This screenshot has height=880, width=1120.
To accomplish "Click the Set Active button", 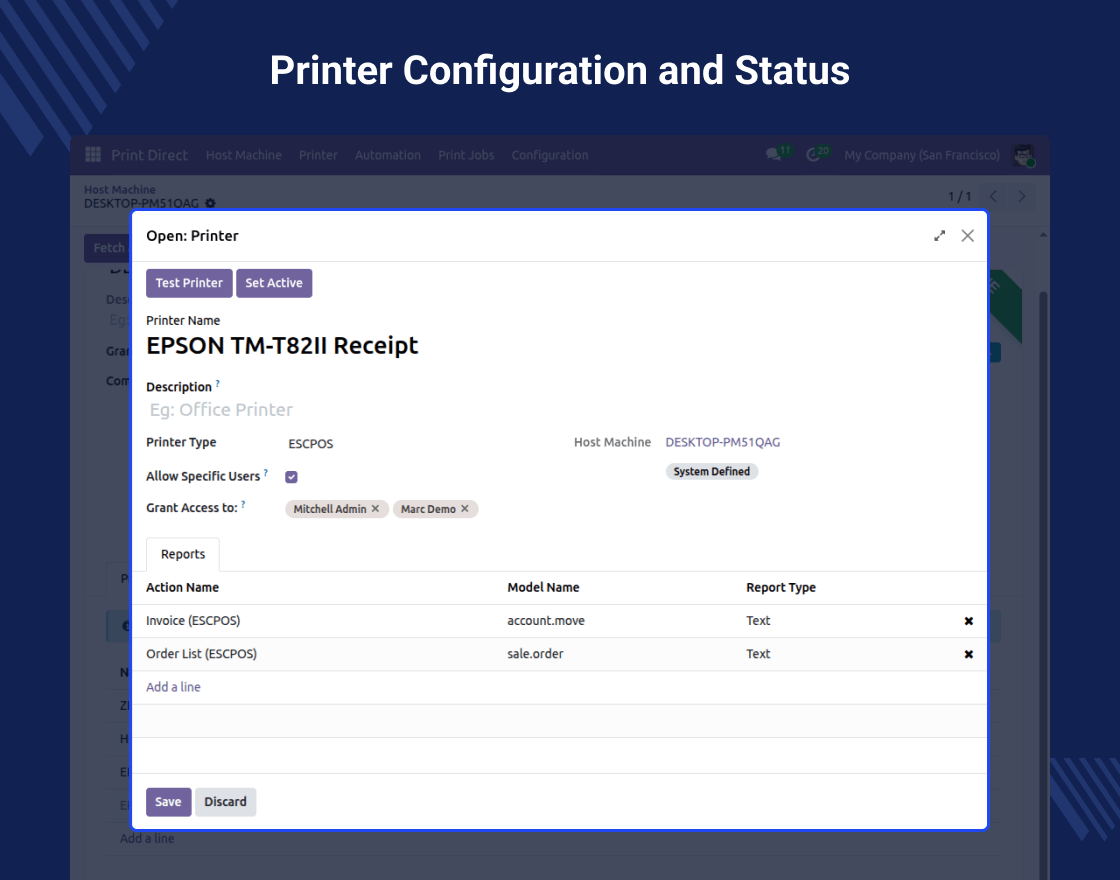I will tap(274, 283).
